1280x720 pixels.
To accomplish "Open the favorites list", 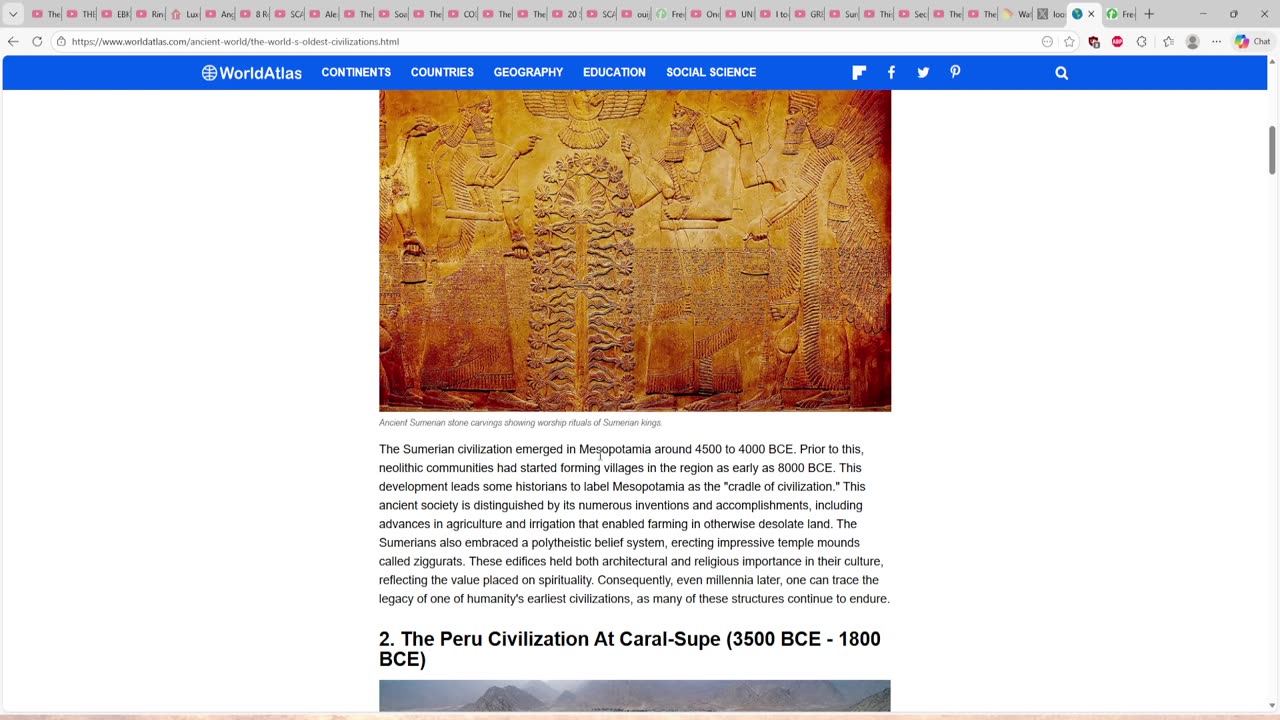I will pyautogui.click(x=1168, y=42).
